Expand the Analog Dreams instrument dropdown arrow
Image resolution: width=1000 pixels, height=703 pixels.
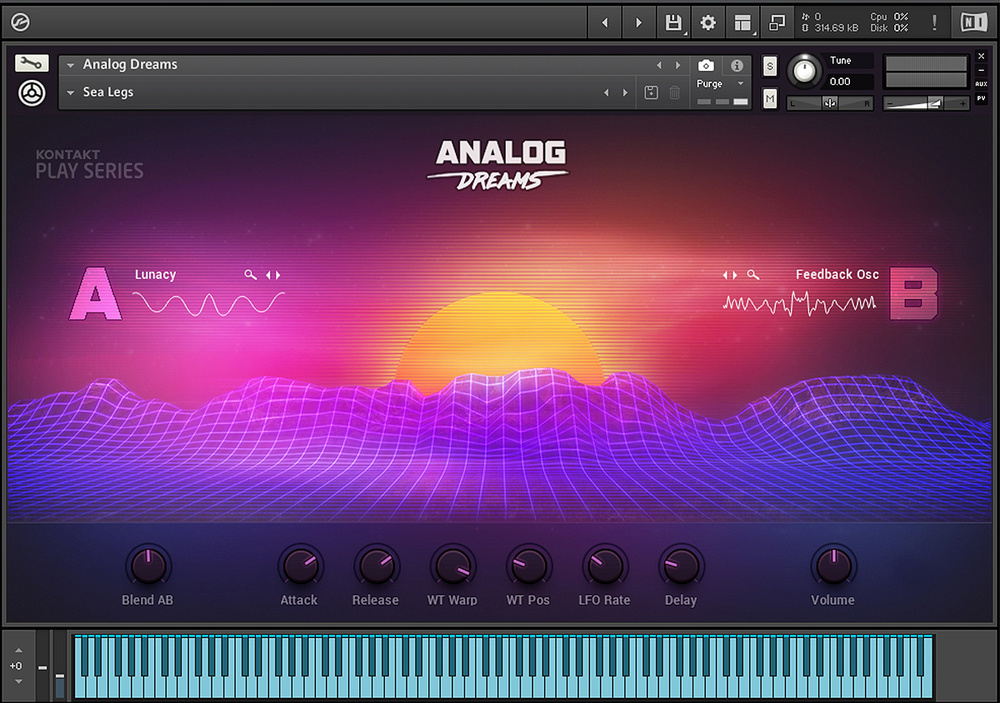pos(71,65)
